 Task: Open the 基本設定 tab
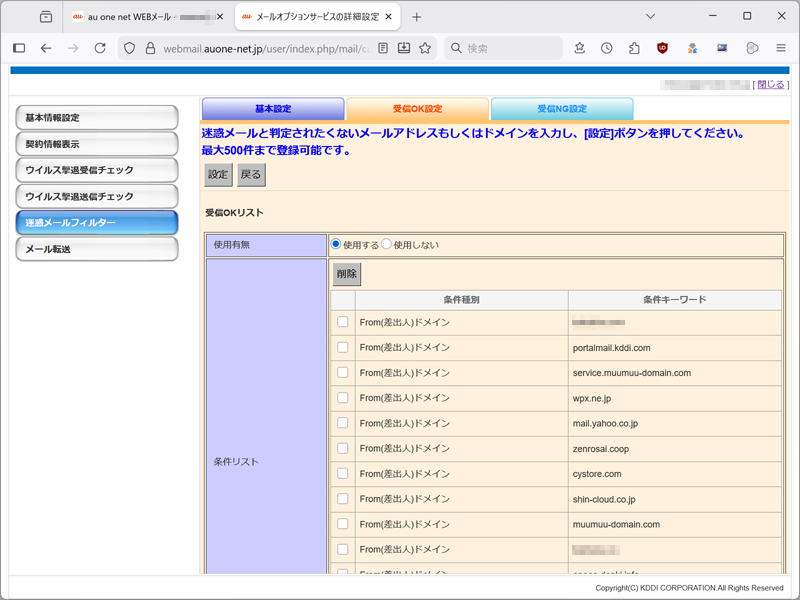(x=273, y=109)
